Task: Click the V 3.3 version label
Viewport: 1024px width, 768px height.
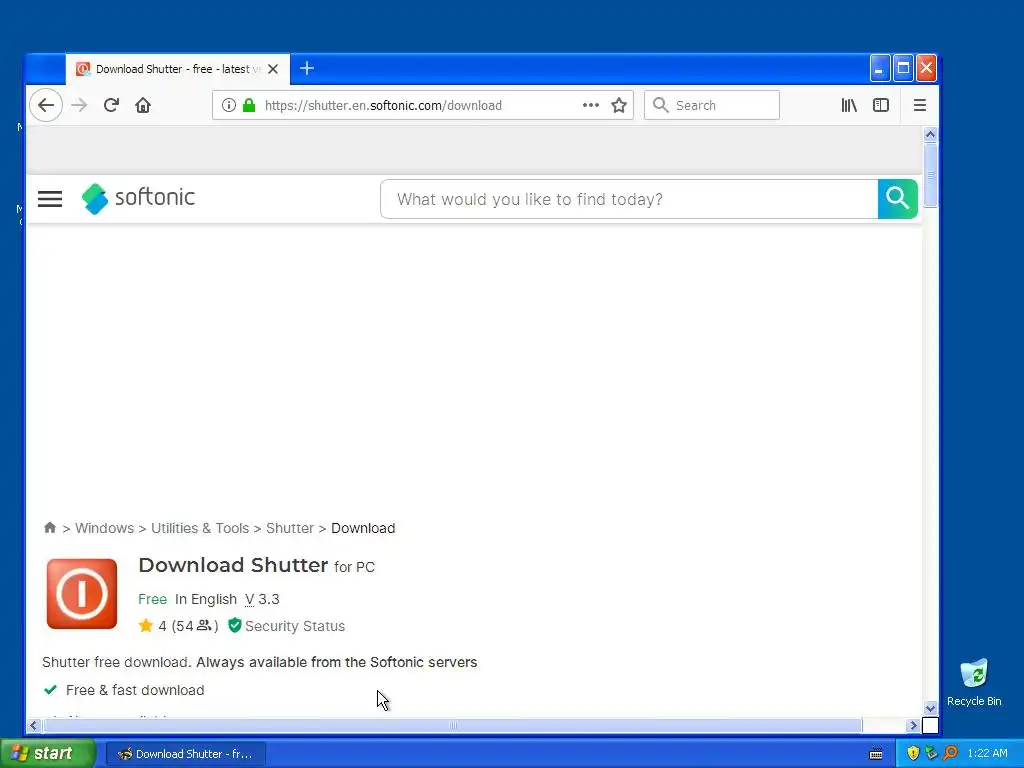Action: 262,599
